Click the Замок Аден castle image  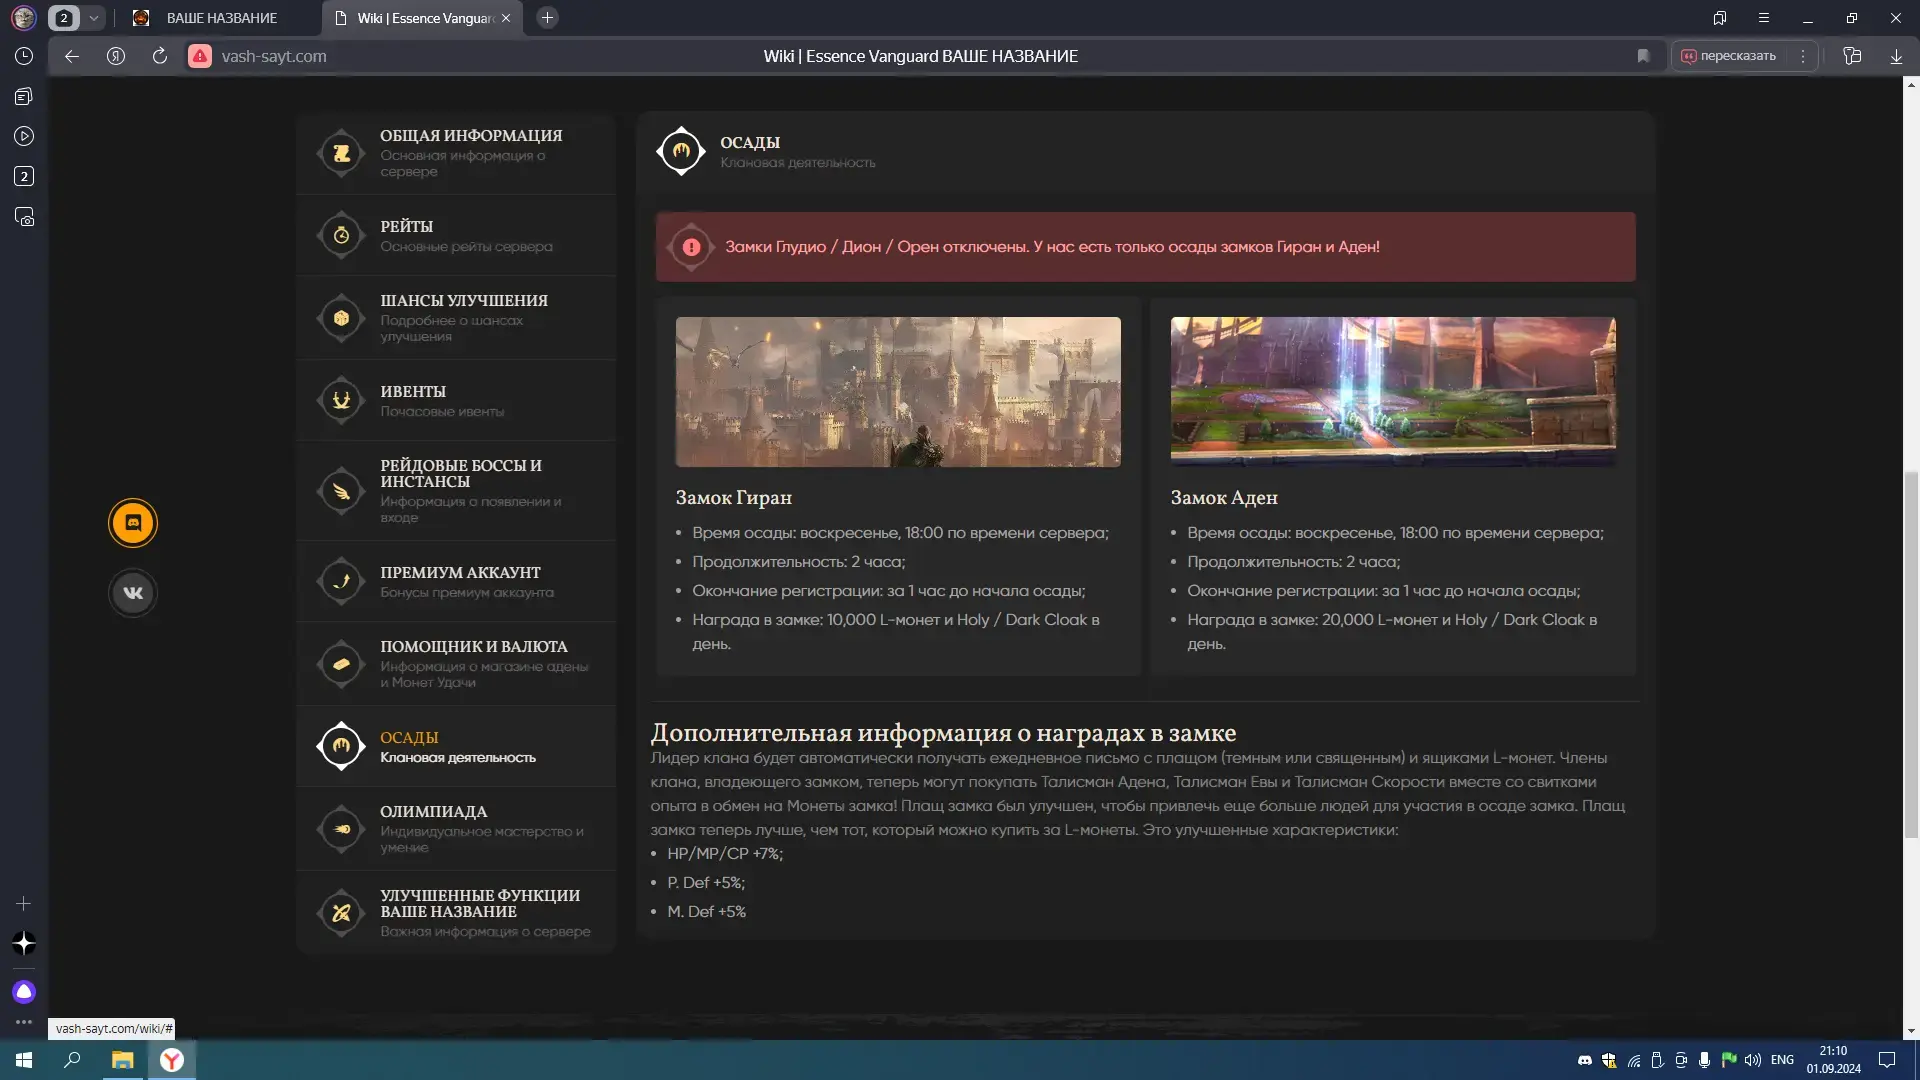coord(1393,392)
